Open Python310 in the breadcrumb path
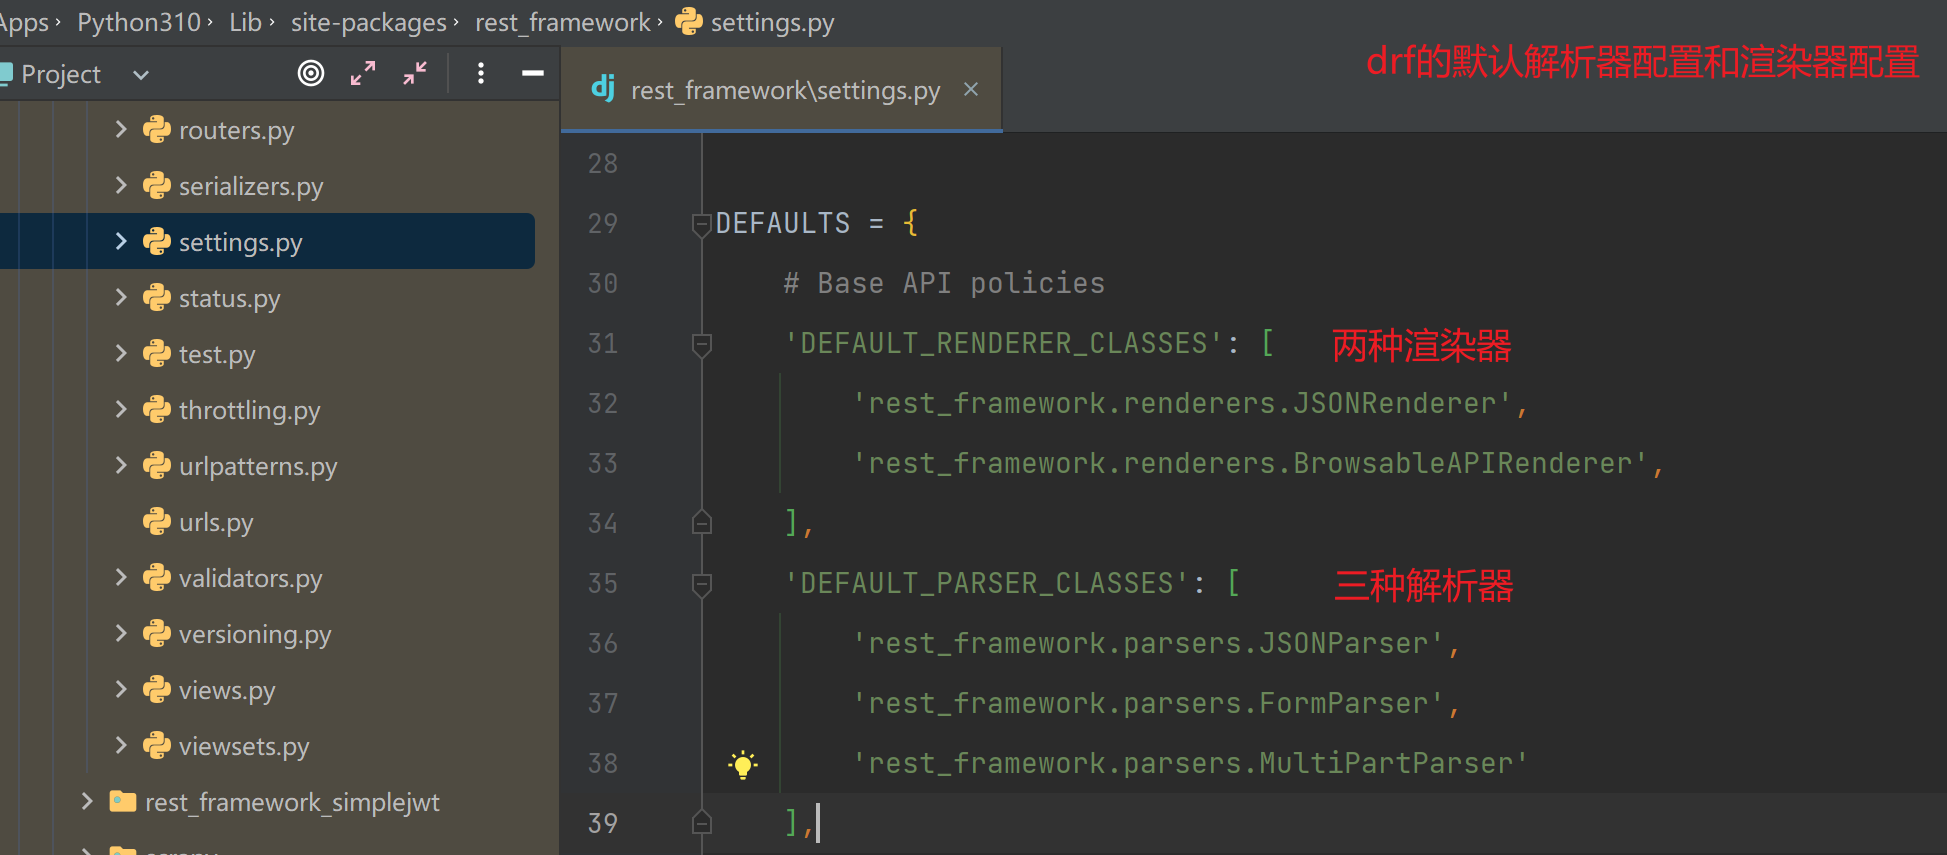This screenshot has width=1947, height=855. coord(139,22)
